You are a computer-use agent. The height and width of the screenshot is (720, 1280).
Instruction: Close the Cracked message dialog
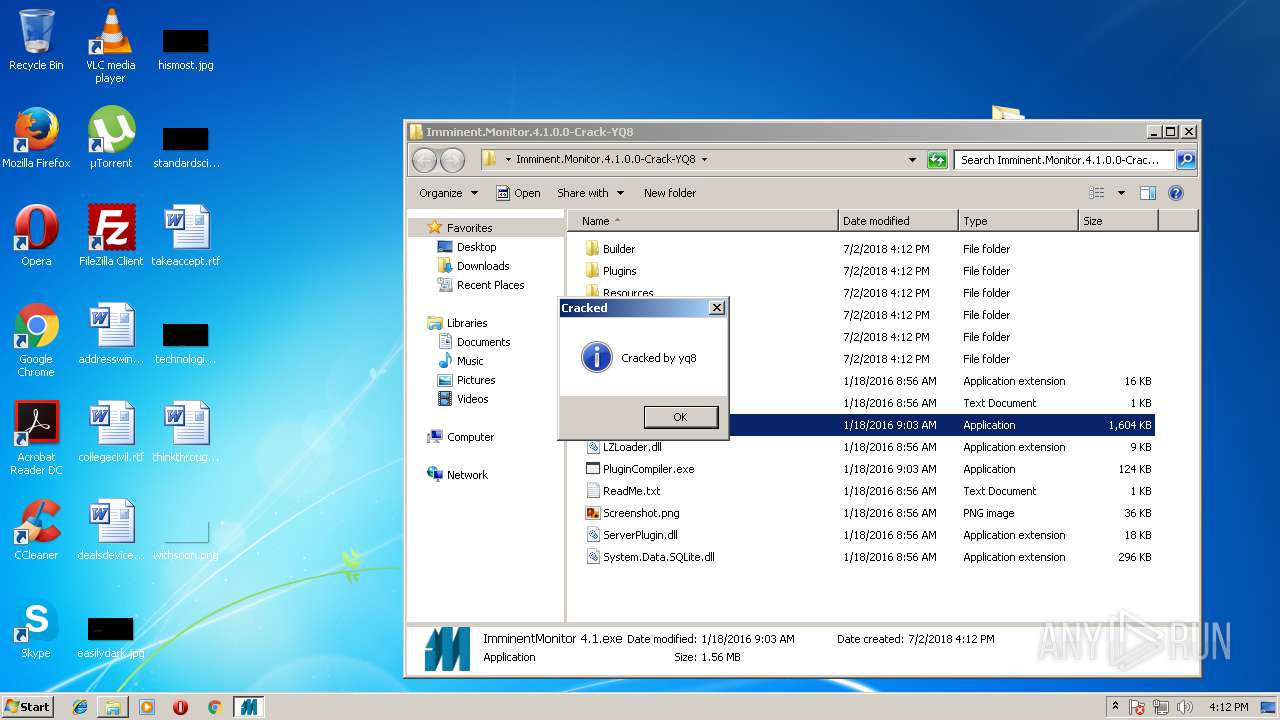click(x=716, y=308)
